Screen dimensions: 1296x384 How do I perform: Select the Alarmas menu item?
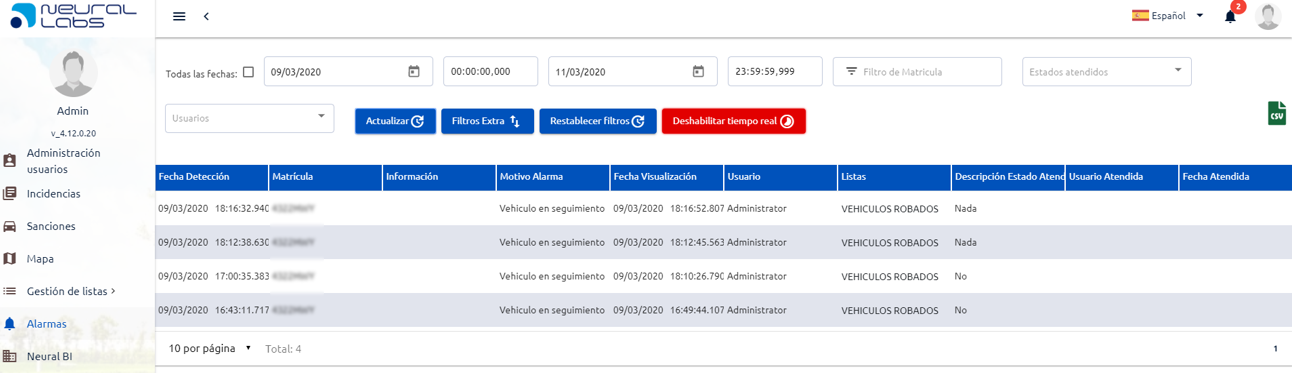pos(47,324)
